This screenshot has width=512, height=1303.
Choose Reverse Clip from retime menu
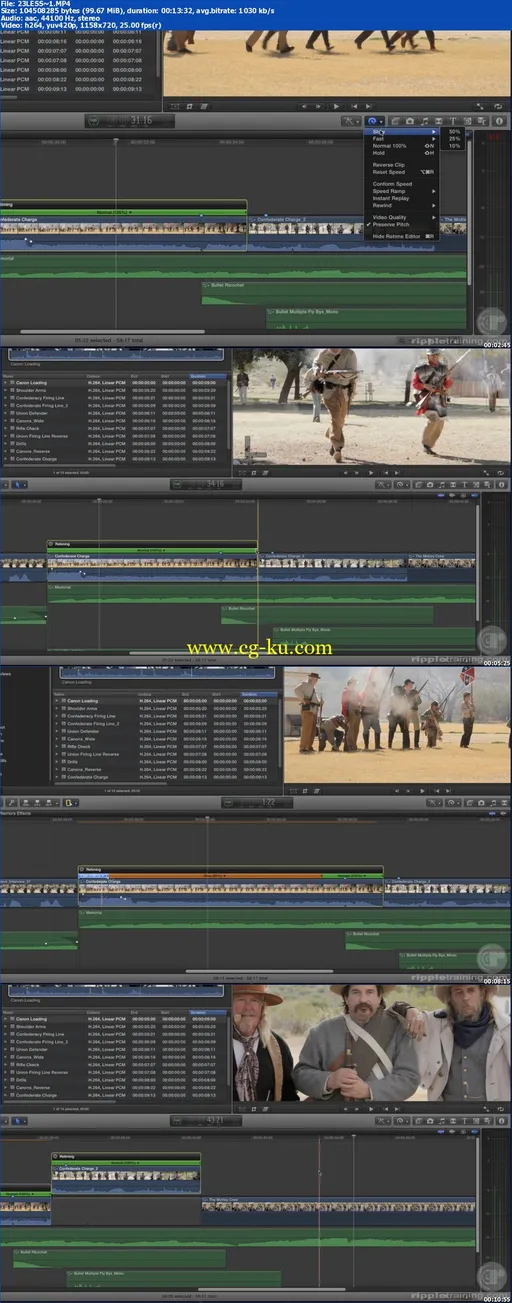pyautogui.click(x=404, y=165)
